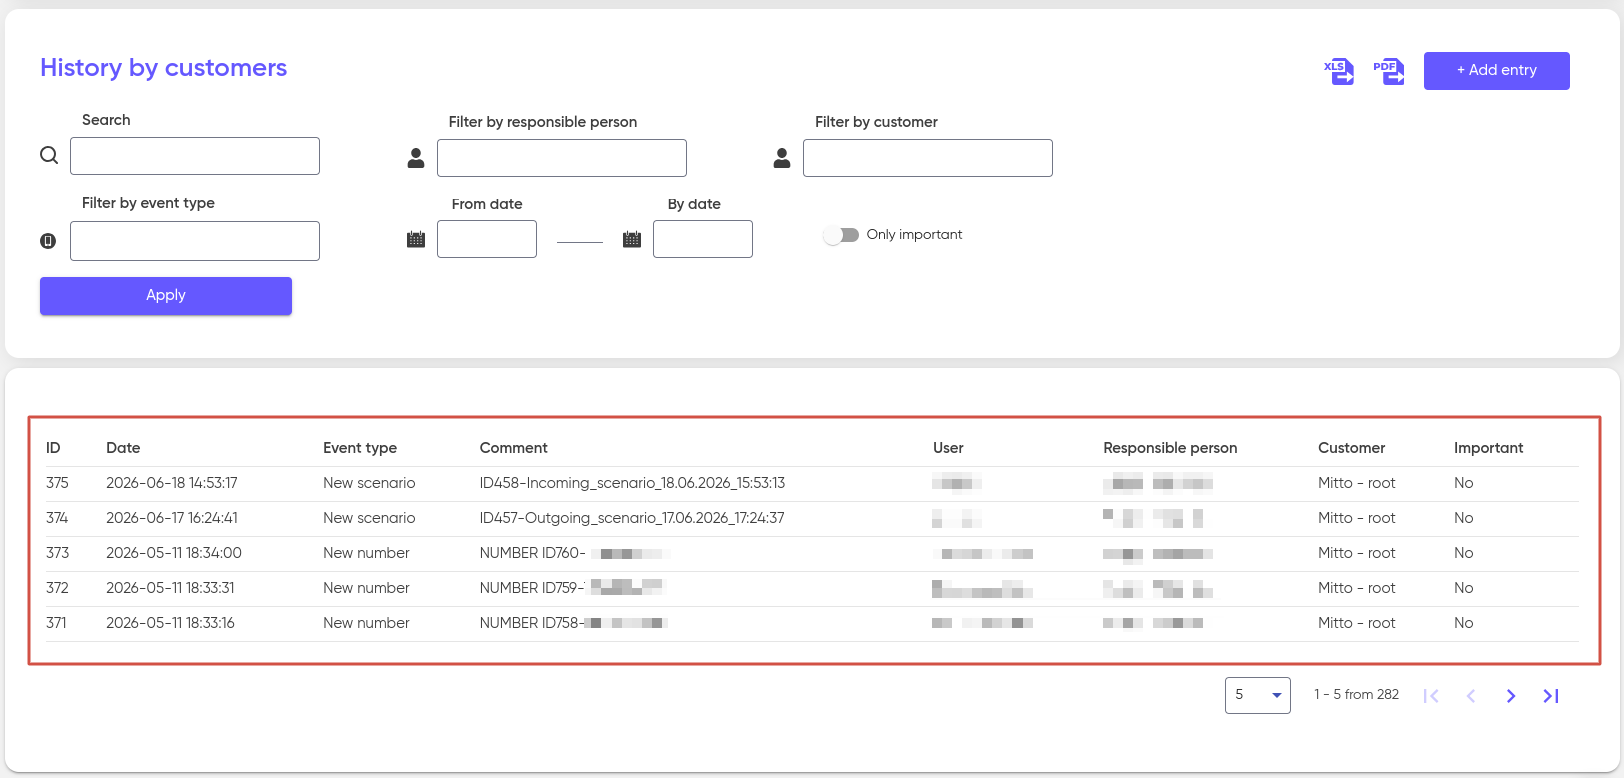Click the Important value No in row 374
Screen dimensions: 1624x778
point(1464,518)
